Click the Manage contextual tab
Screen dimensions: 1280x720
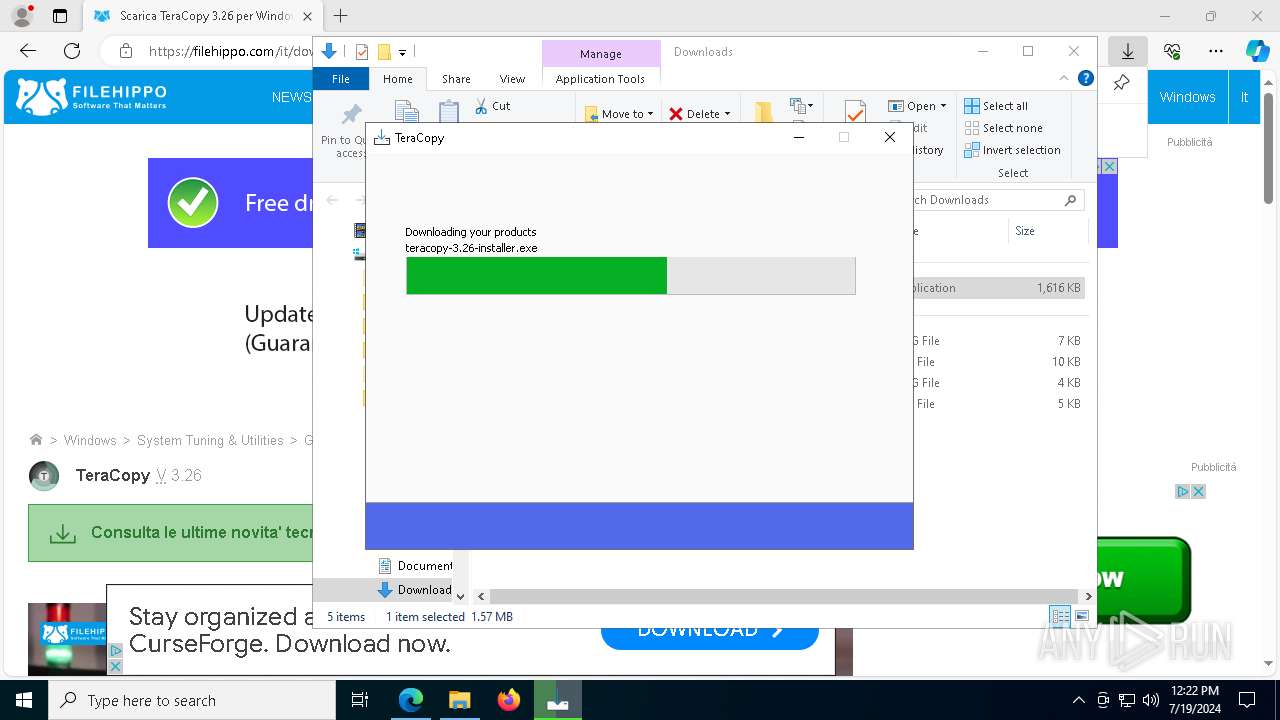[600, 54]
